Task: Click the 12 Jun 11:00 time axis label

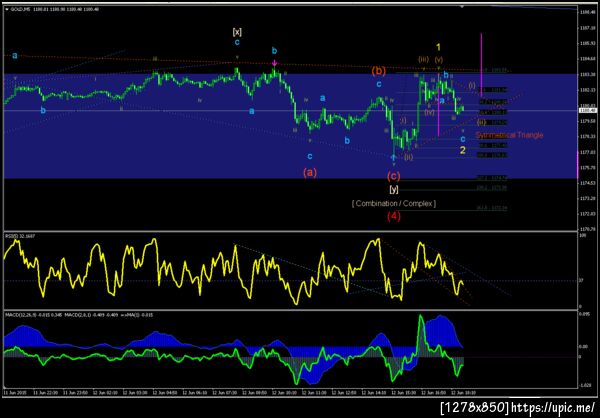Action: 315,393
